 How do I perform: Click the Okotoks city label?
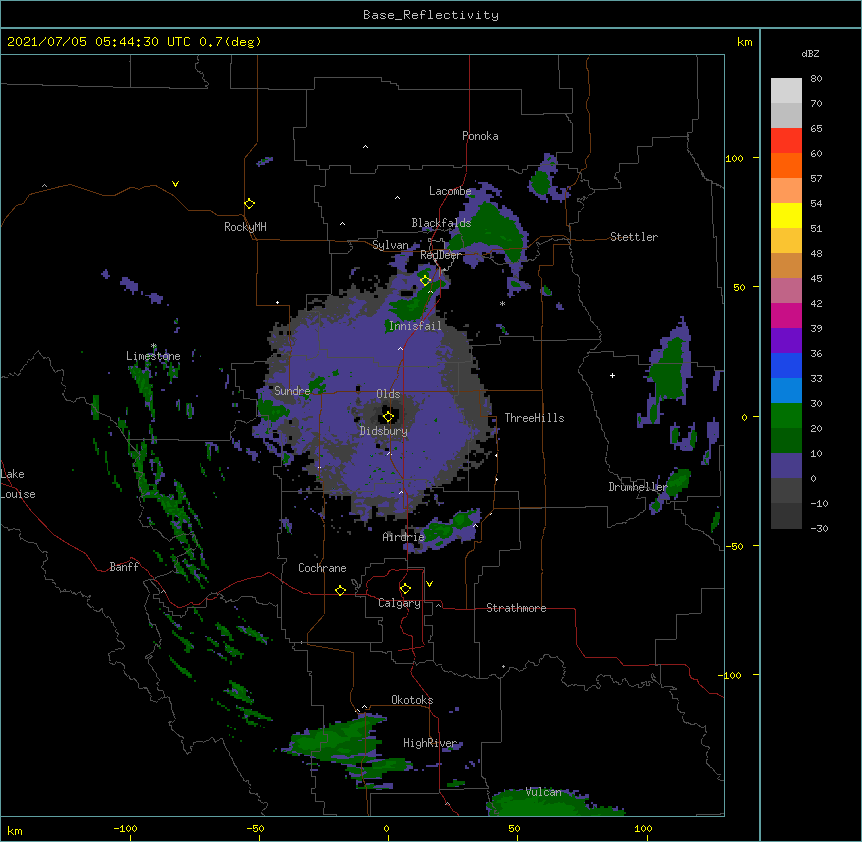[x=412, y=700]
